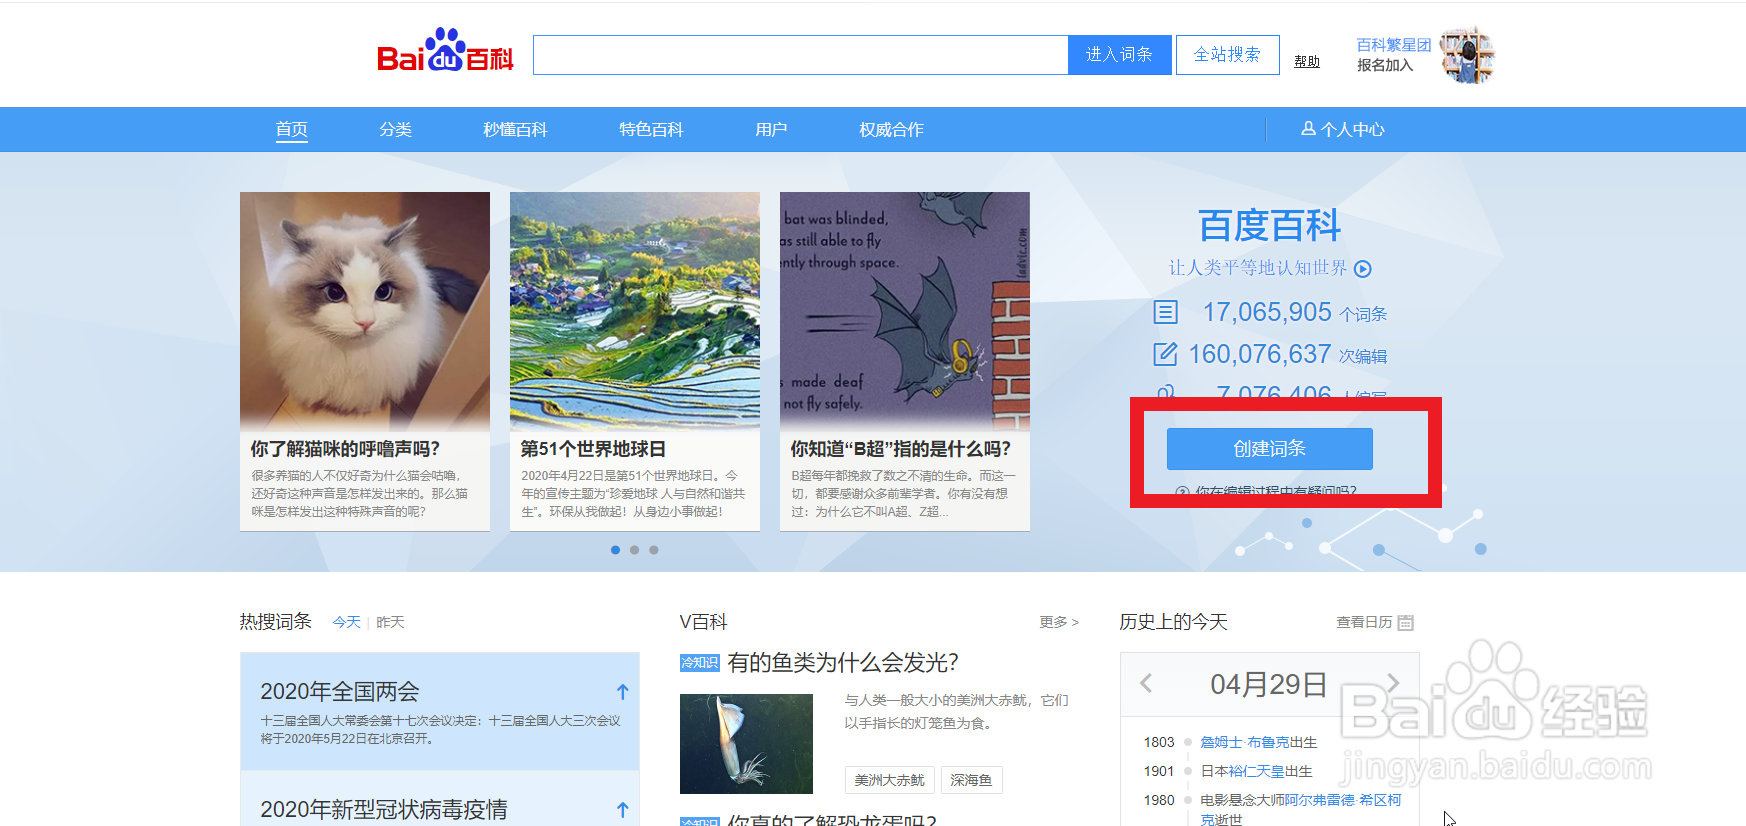Click the 冷知识 tag badge
The image size is (1746, 826).
700,663
